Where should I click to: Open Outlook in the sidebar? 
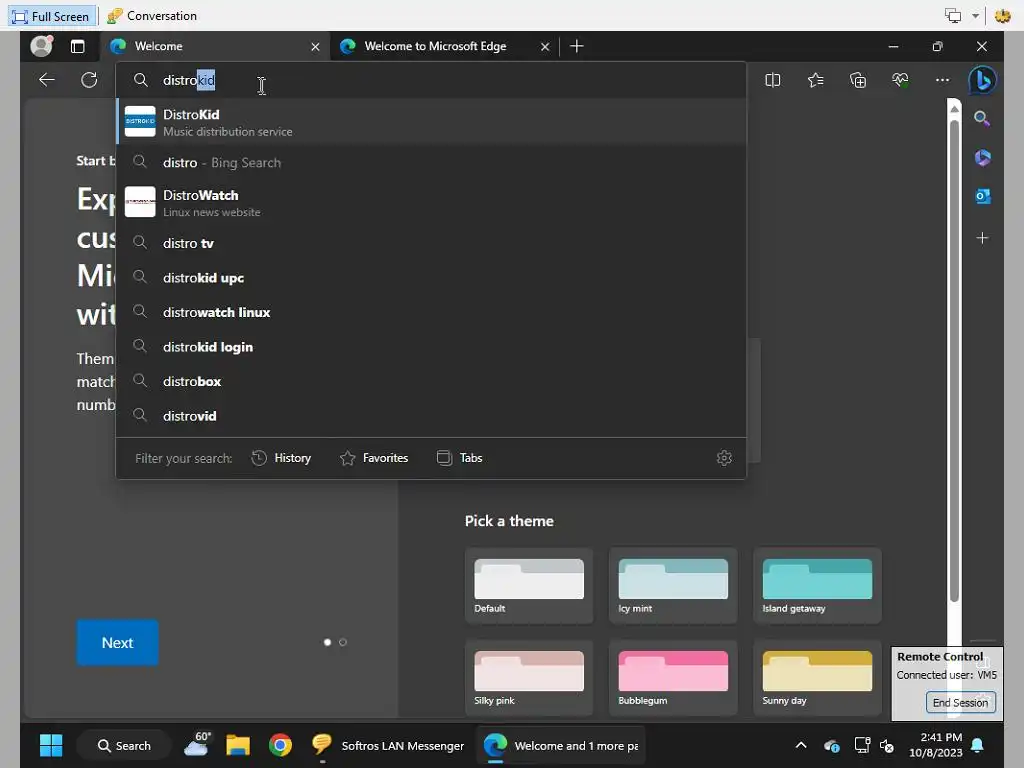point(982,196)
